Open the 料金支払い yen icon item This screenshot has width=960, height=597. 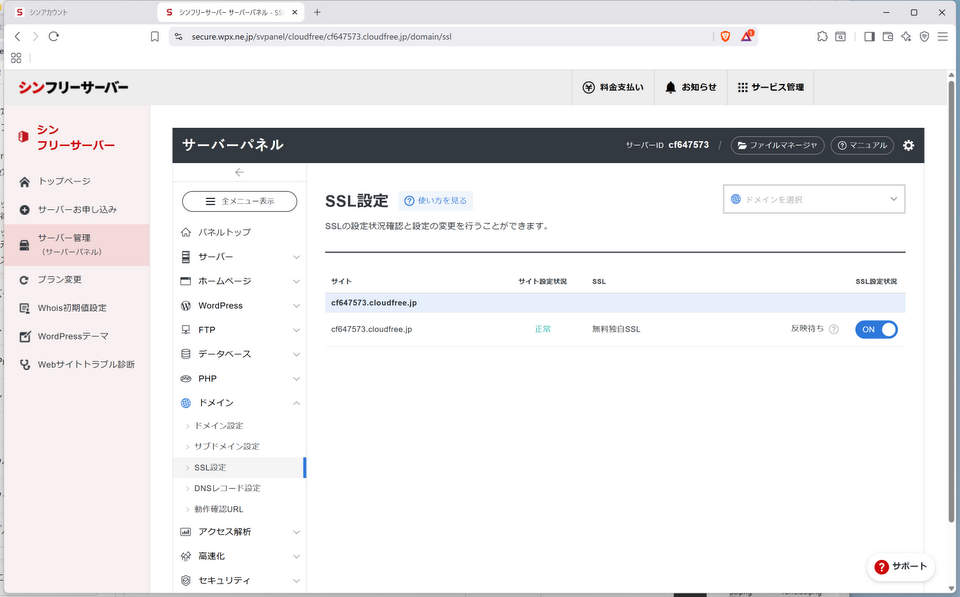click(x=613, y=87)
